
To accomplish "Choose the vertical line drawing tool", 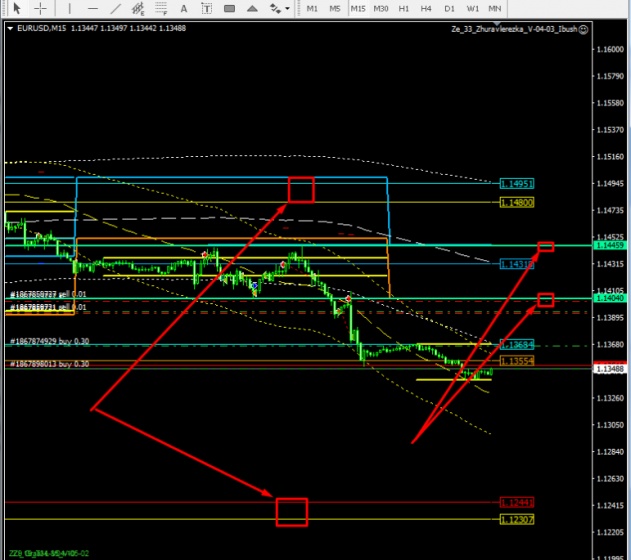I will (x=69, y=8).
